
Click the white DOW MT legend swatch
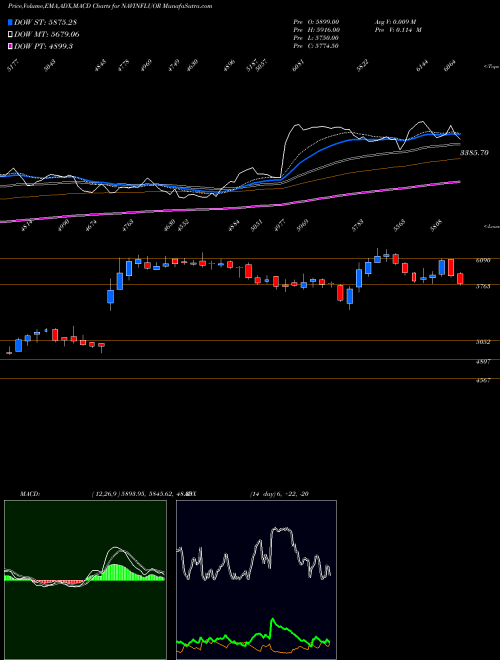(10, 34)
